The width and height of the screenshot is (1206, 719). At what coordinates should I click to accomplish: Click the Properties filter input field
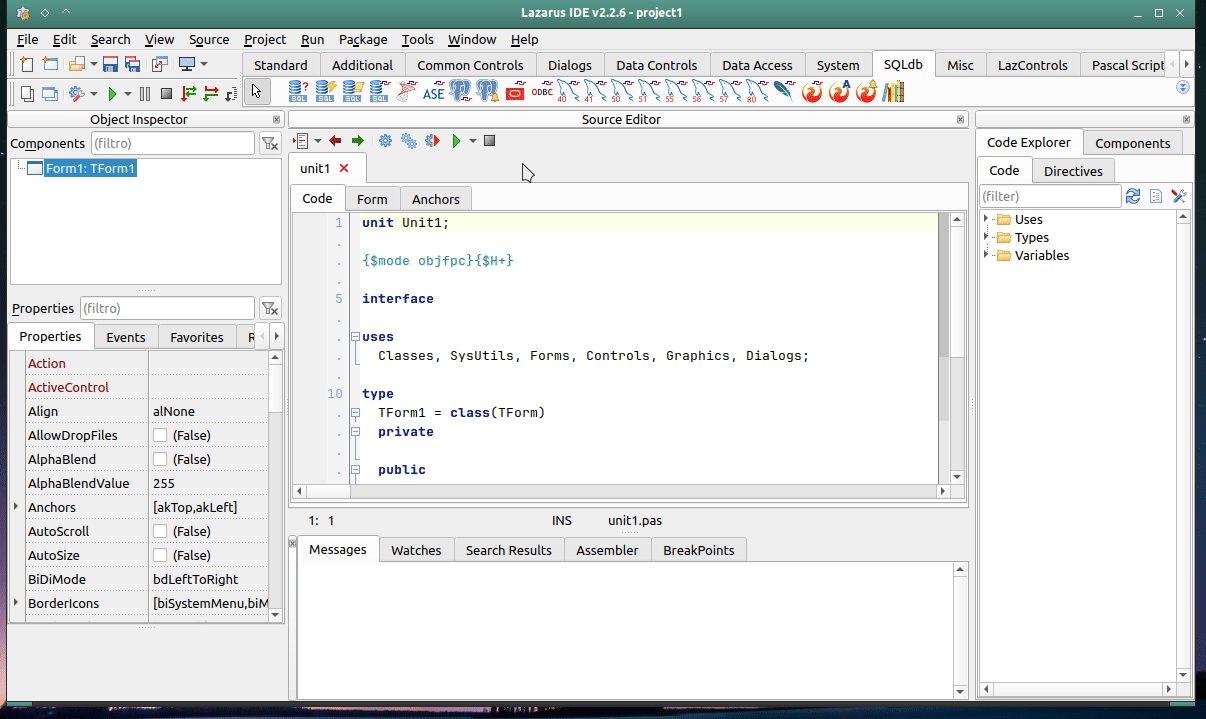[x=167, y=308]
